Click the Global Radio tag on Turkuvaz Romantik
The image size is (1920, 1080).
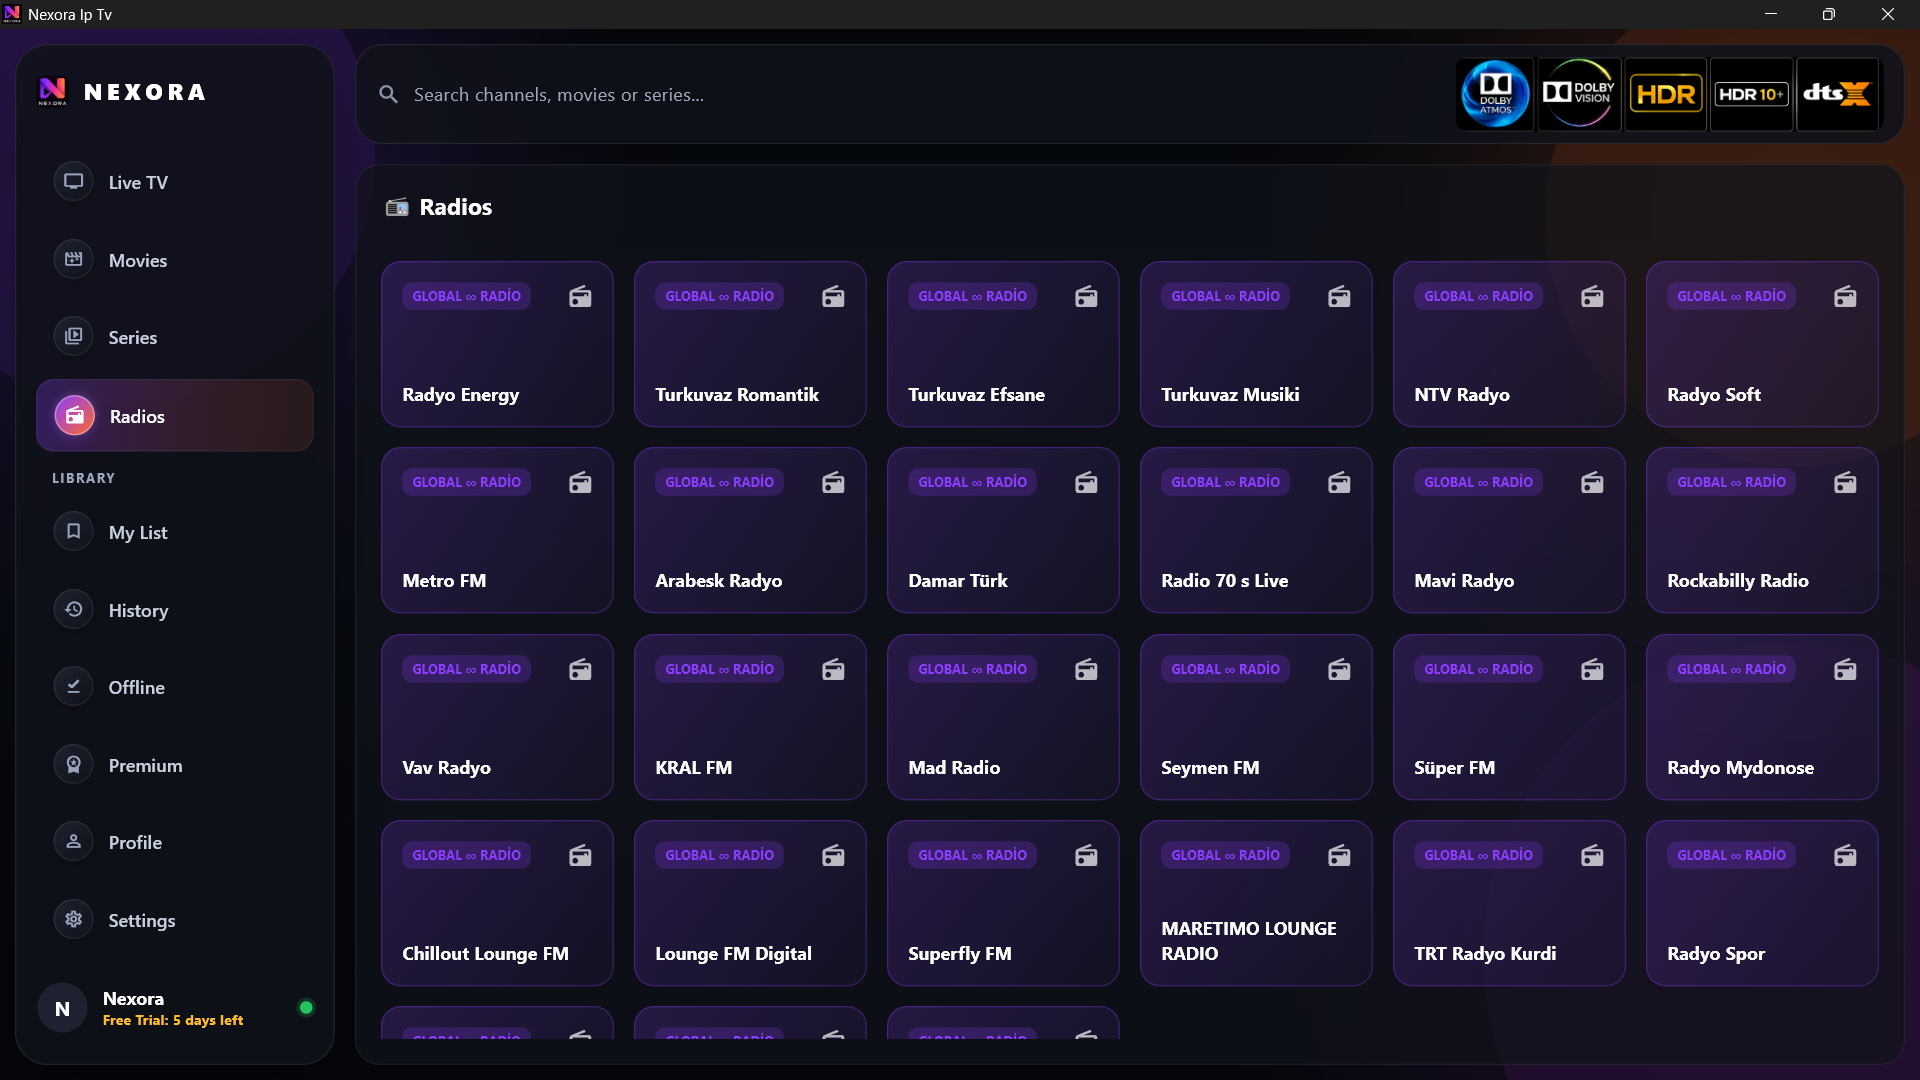click(x=719, y=296)
